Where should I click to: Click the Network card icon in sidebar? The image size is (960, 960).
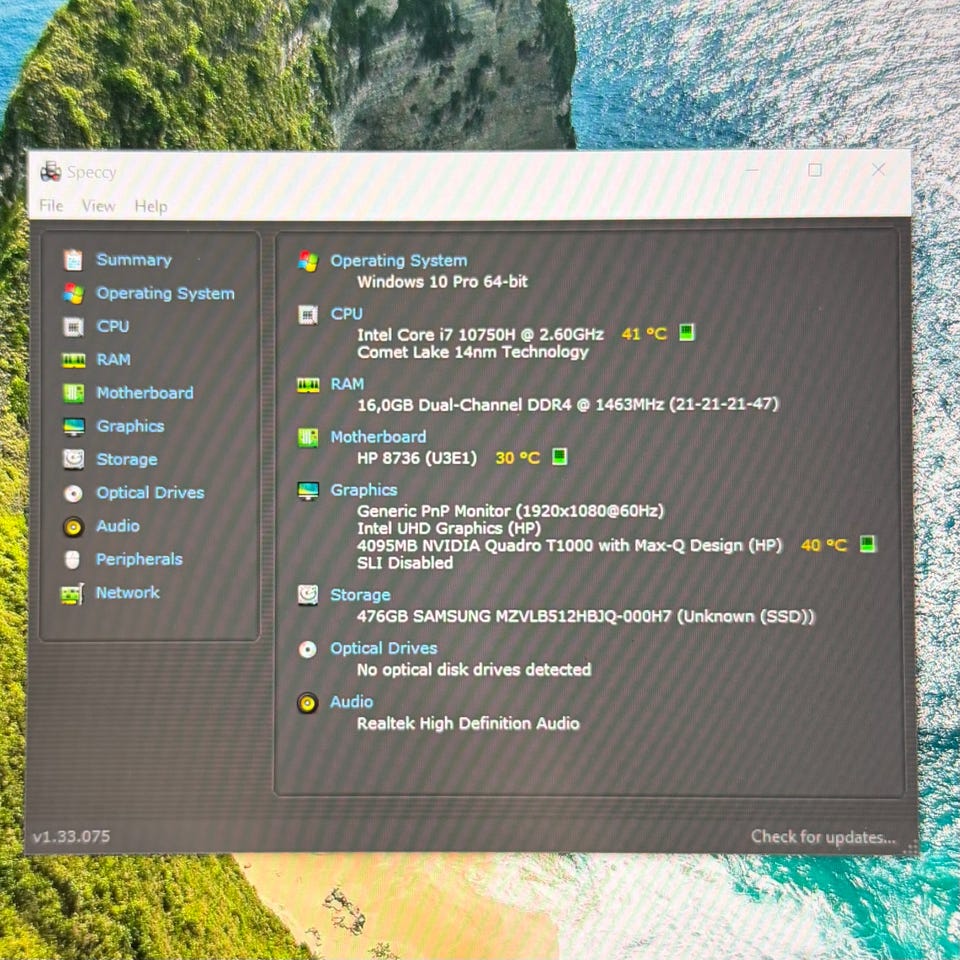tap(72, 593)
